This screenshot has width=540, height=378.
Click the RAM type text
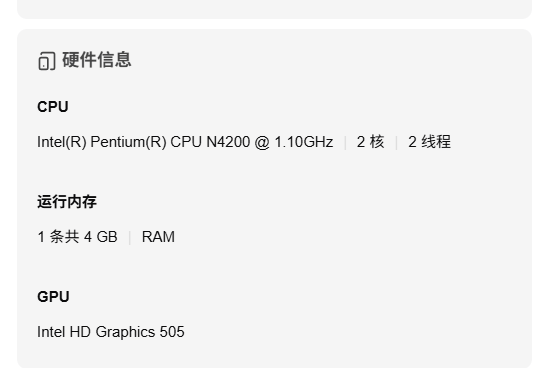point(158,237)
